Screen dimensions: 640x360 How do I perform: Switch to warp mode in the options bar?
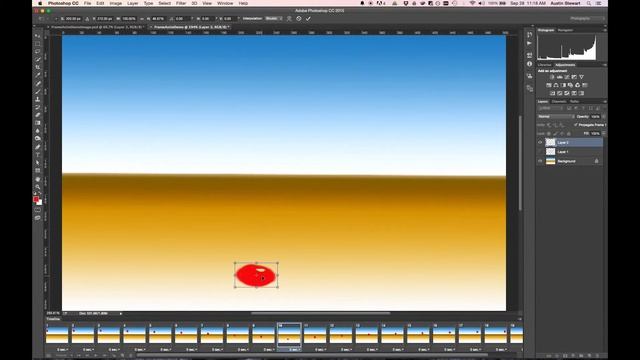tap(289, 18)
